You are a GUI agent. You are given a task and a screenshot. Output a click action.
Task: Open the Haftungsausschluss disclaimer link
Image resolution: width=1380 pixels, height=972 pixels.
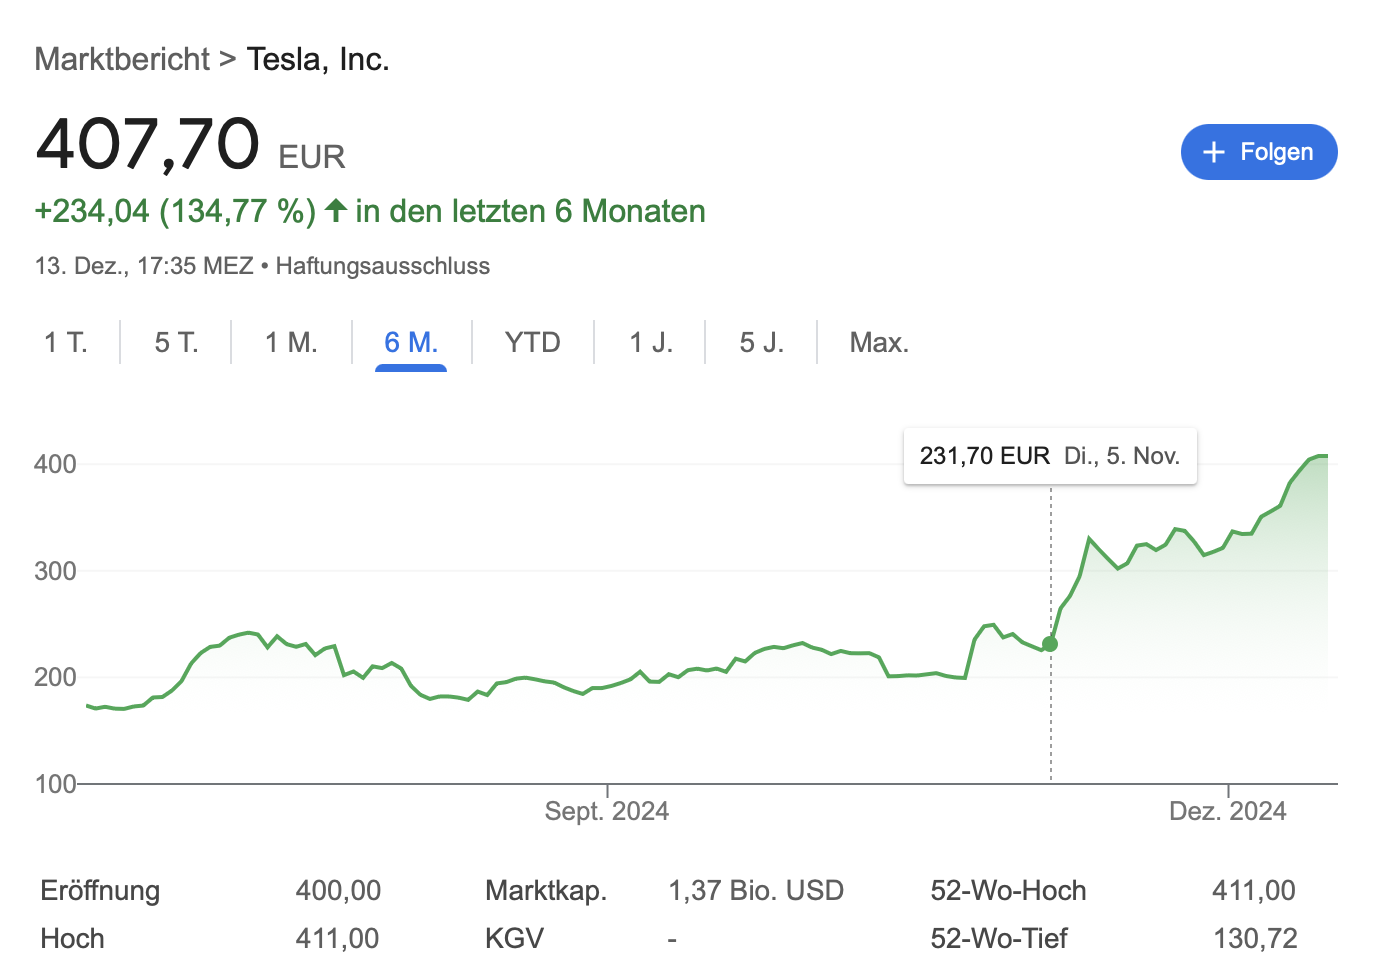coord(382,266)
